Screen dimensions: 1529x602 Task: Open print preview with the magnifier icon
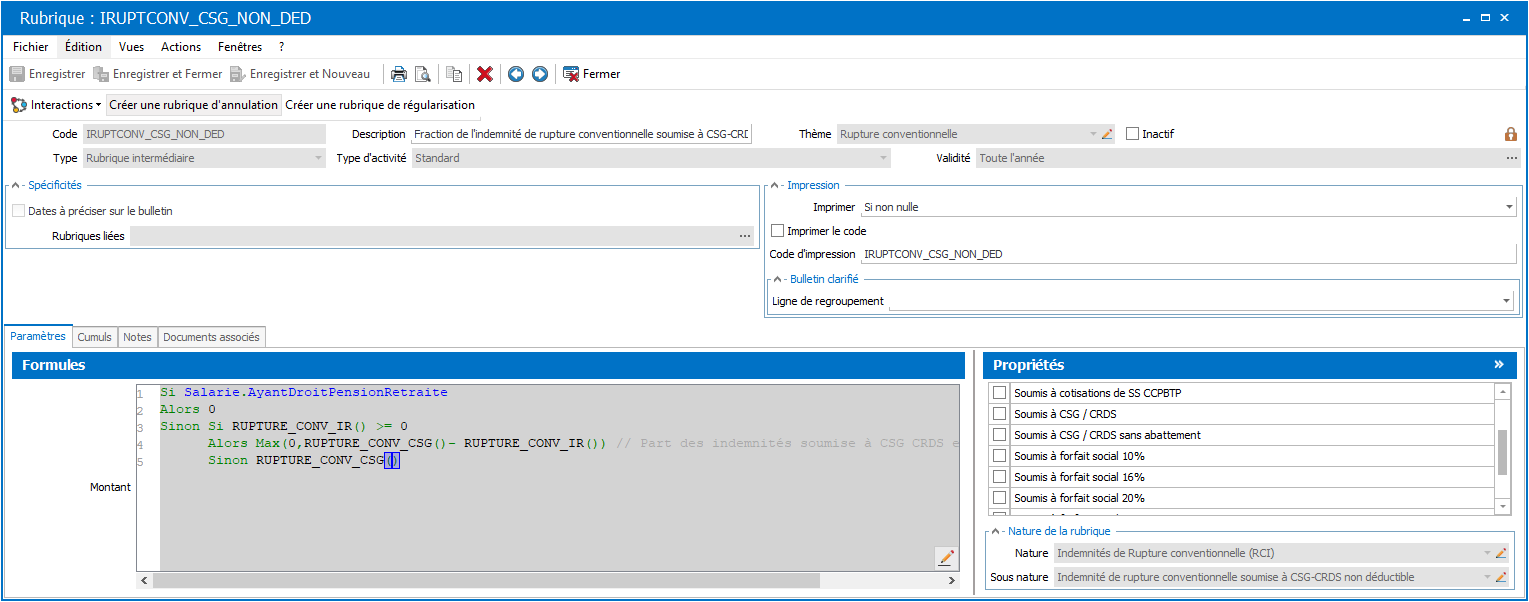point(422,74)
